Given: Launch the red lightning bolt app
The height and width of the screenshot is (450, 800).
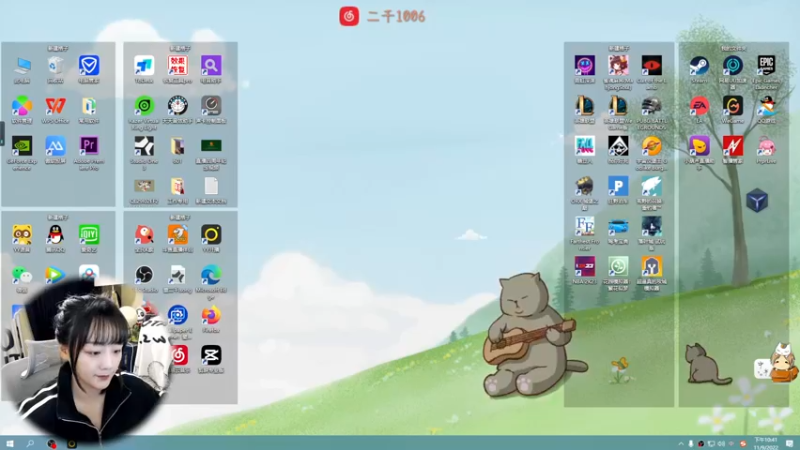Looking at the screenshot, I should (733, 146).
